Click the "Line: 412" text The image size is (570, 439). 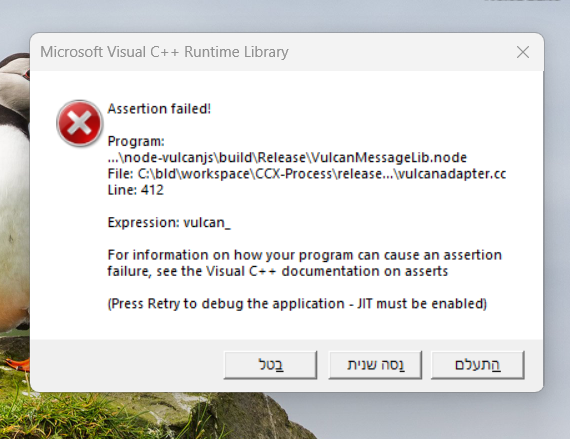tap(136, 190)
